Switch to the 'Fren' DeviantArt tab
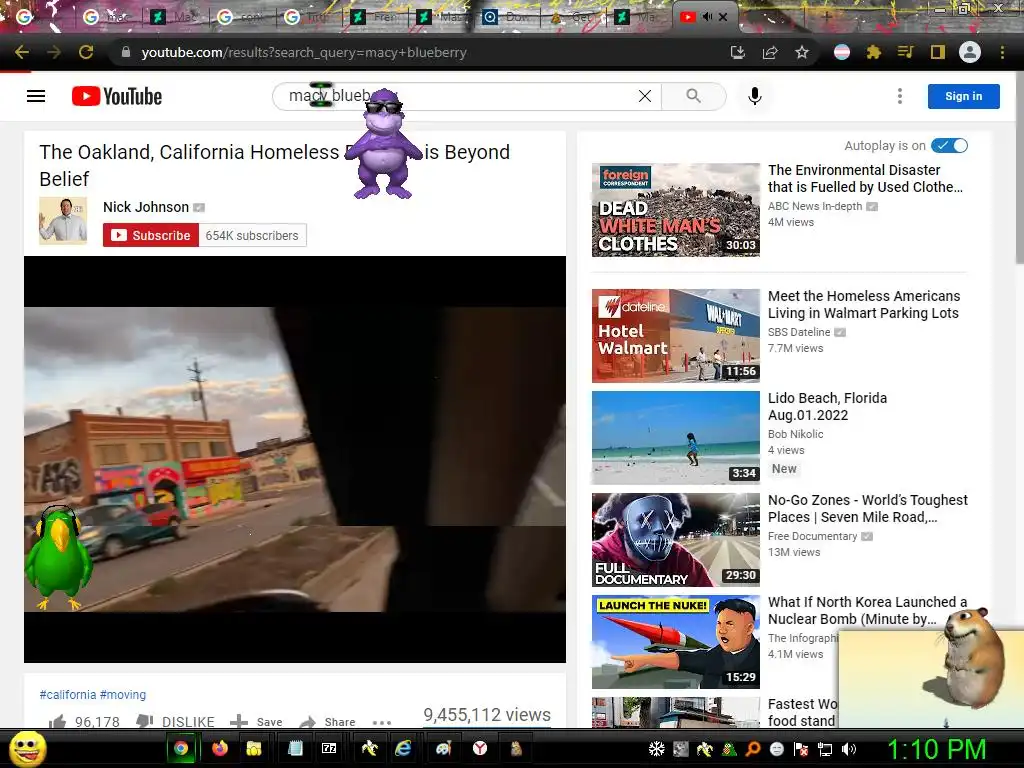Screen dimensions: 1024x768 [x=376, y=17]
